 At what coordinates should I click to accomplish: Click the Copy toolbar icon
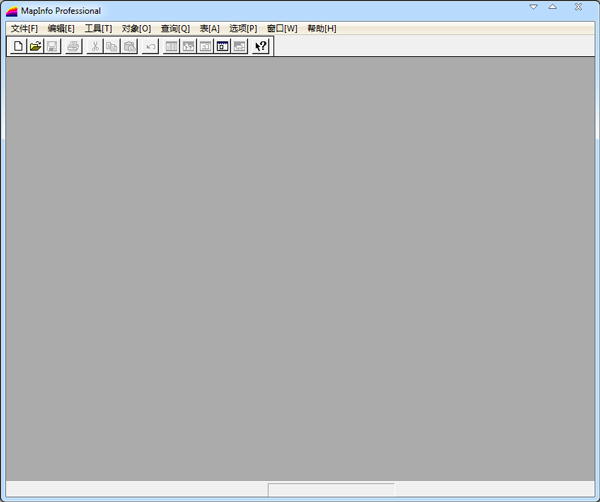point(111,46)
